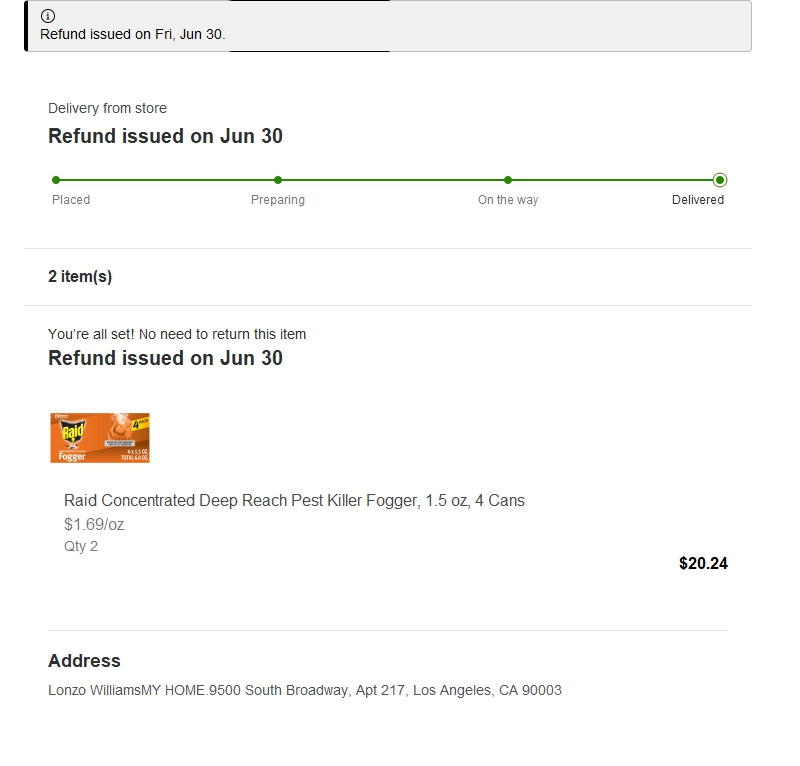Image resolution: width=800 pixels, height=766 pixels.
Task: Click the Raid Fogger product thumbnail
Action: point(100,438)
